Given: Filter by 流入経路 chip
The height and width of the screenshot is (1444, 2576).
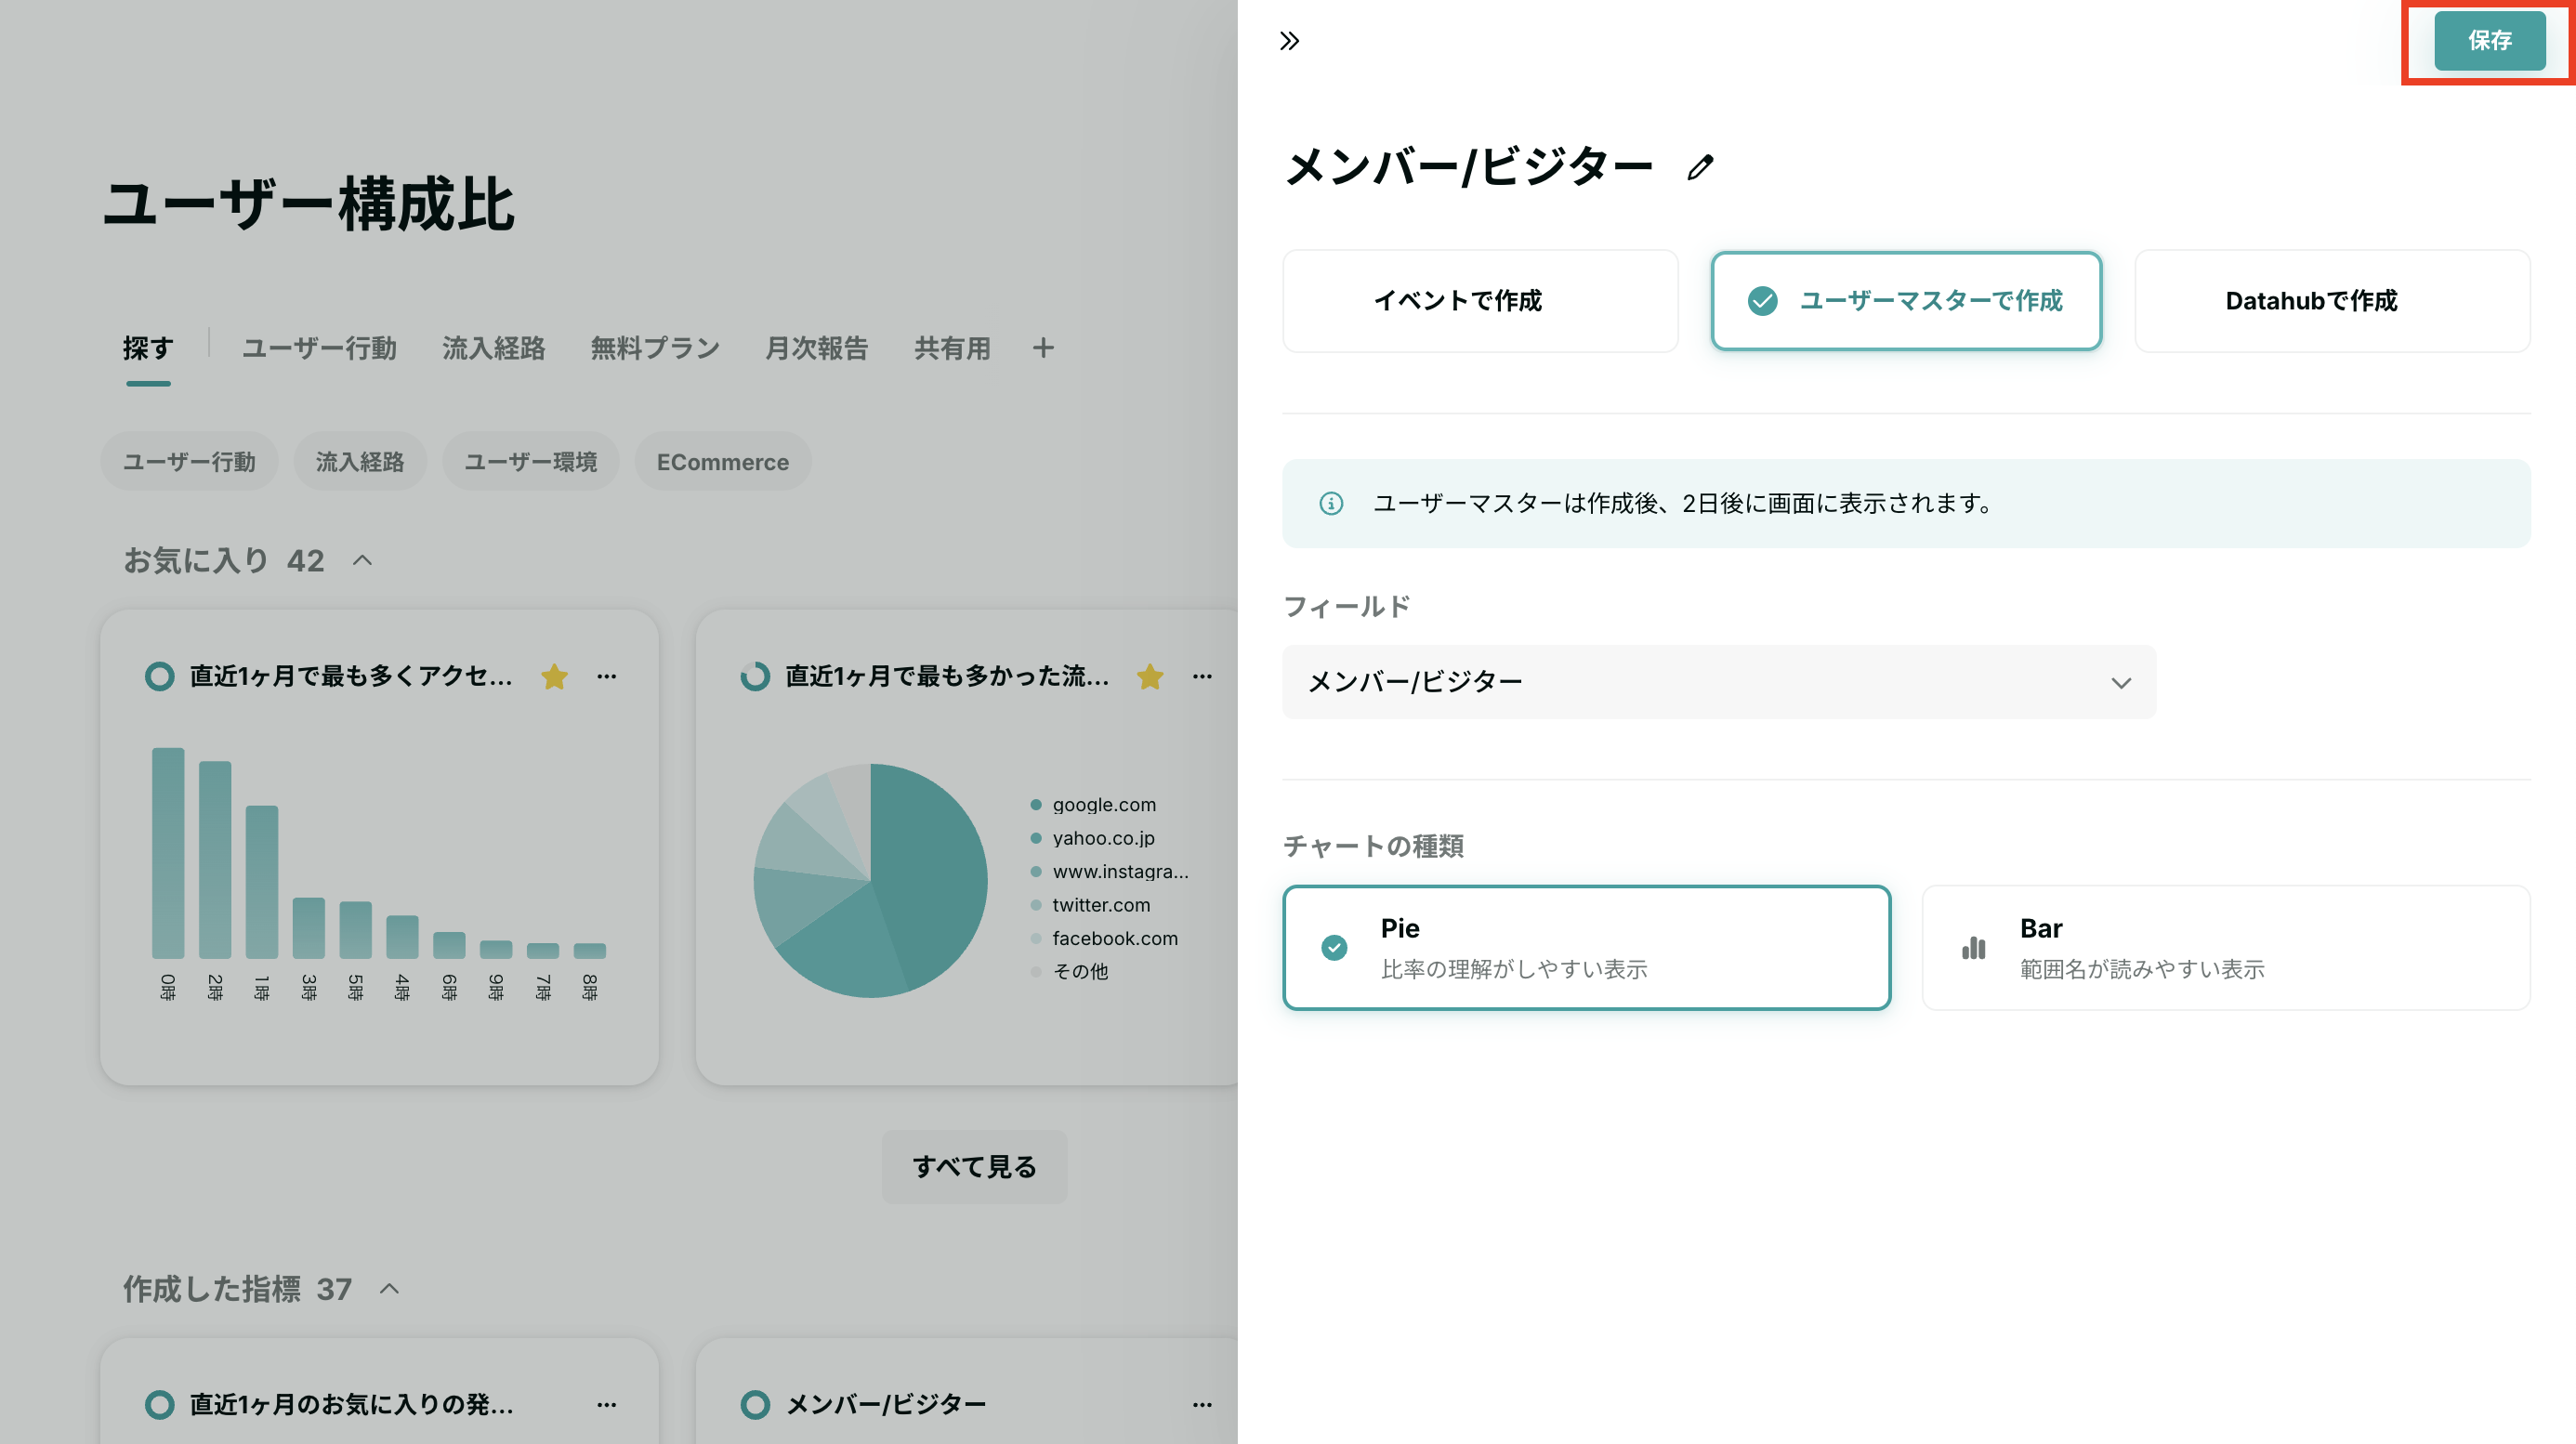Looking at the screenshot, I should click(x=360, y=462).
